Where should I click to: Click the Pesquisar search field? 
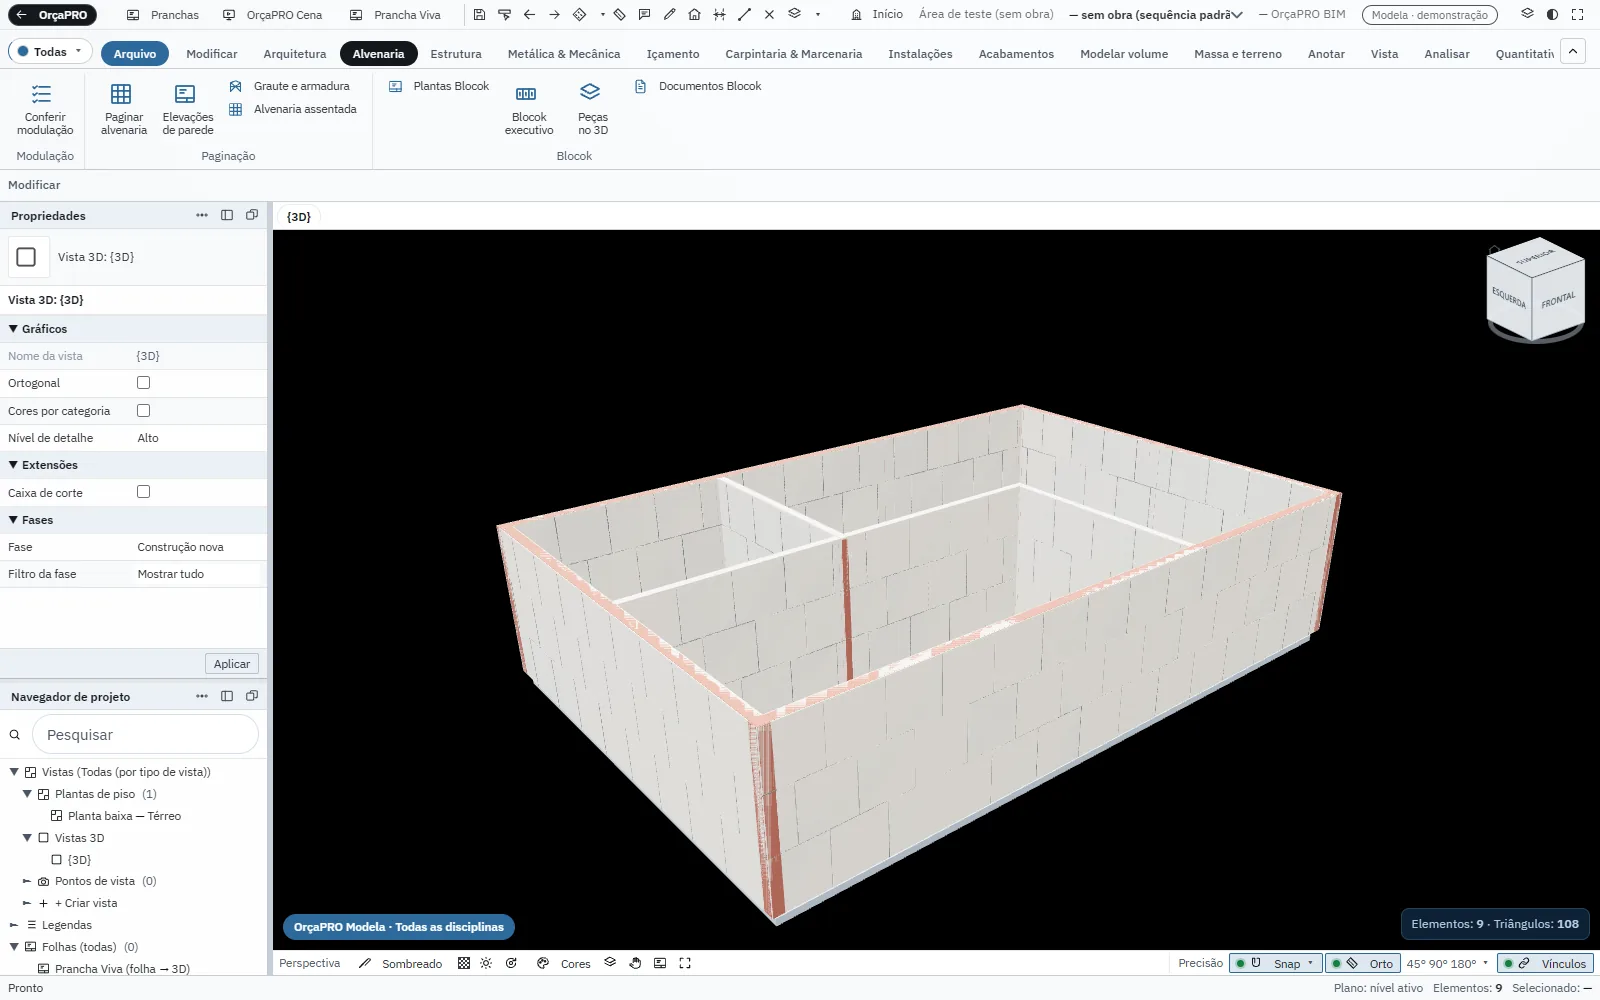tap(145, 735)
